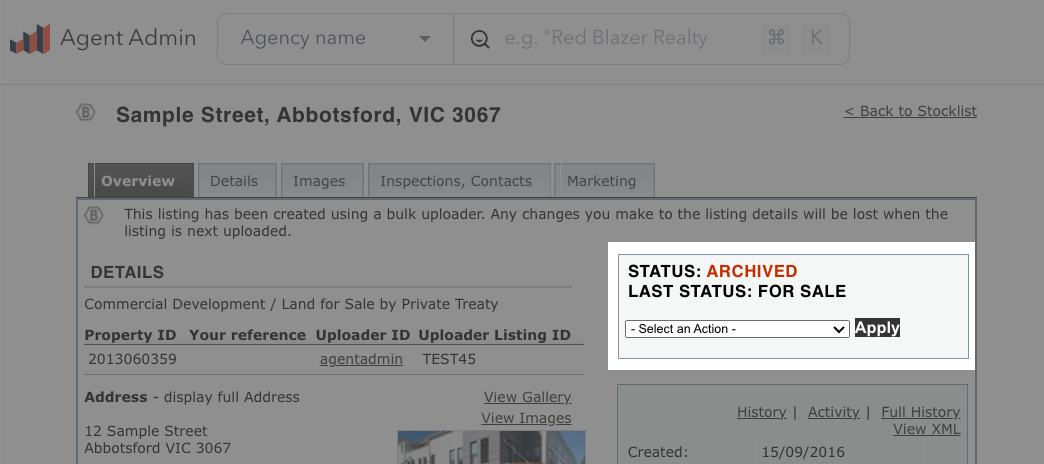Click the Agent Admin bar chart logo
The image size is (1044, 464).
(31, 39)
